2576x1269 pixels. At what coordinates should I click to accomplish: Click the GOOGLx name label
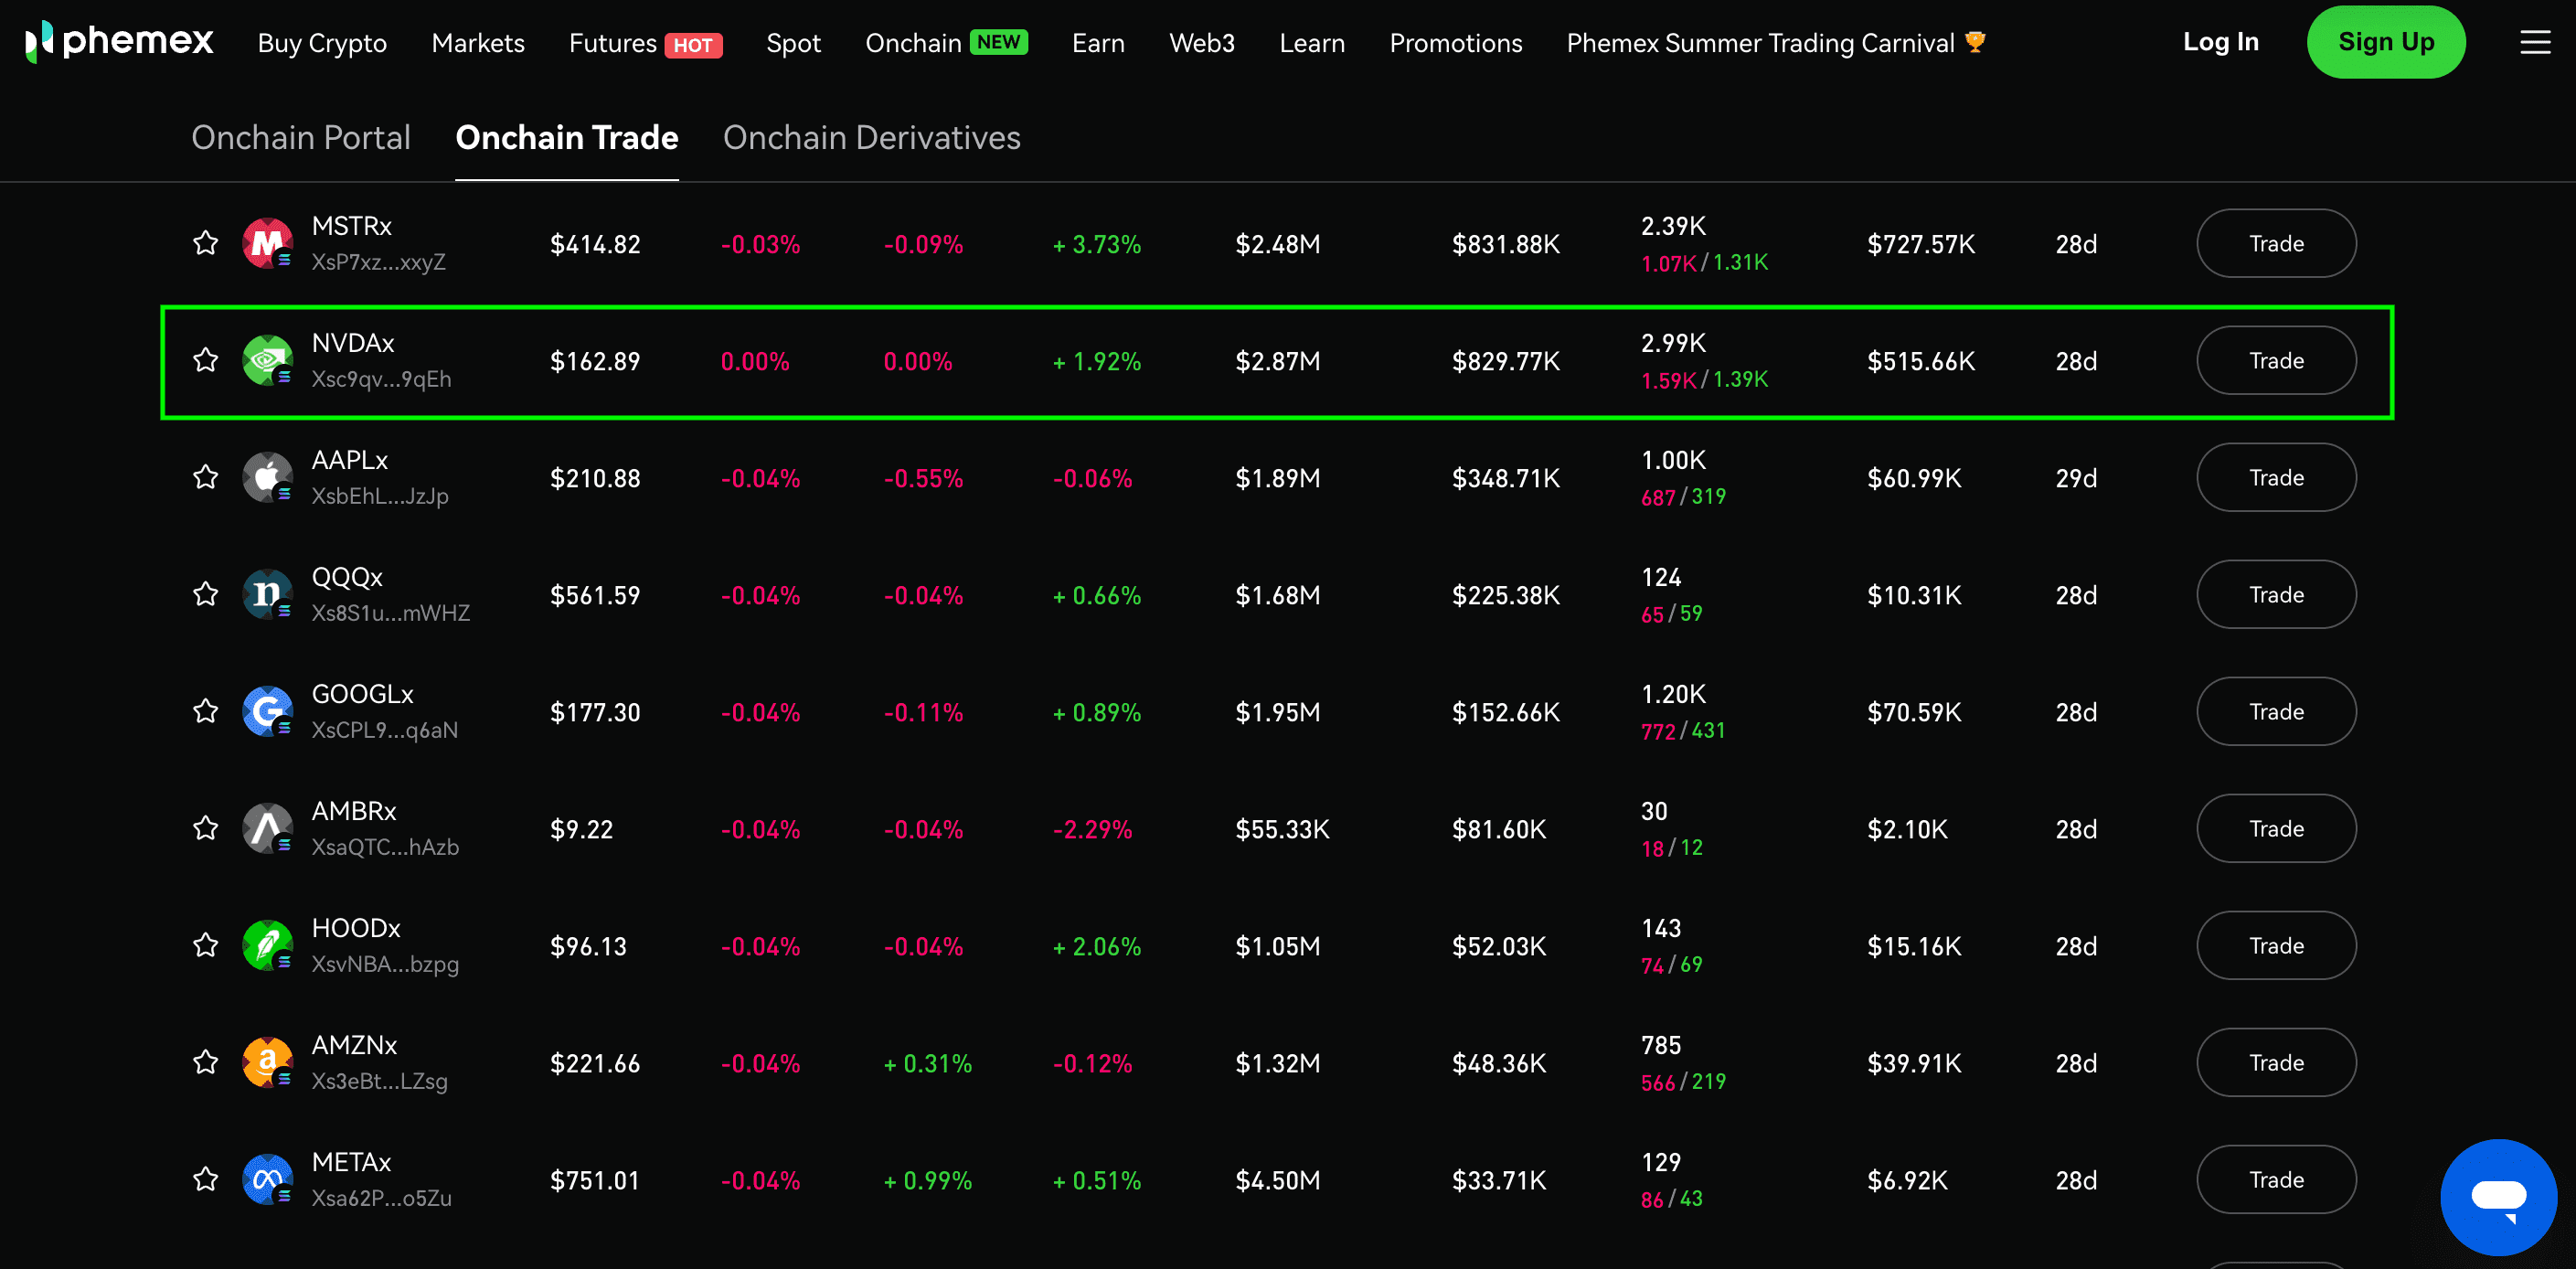click(362, 693)
